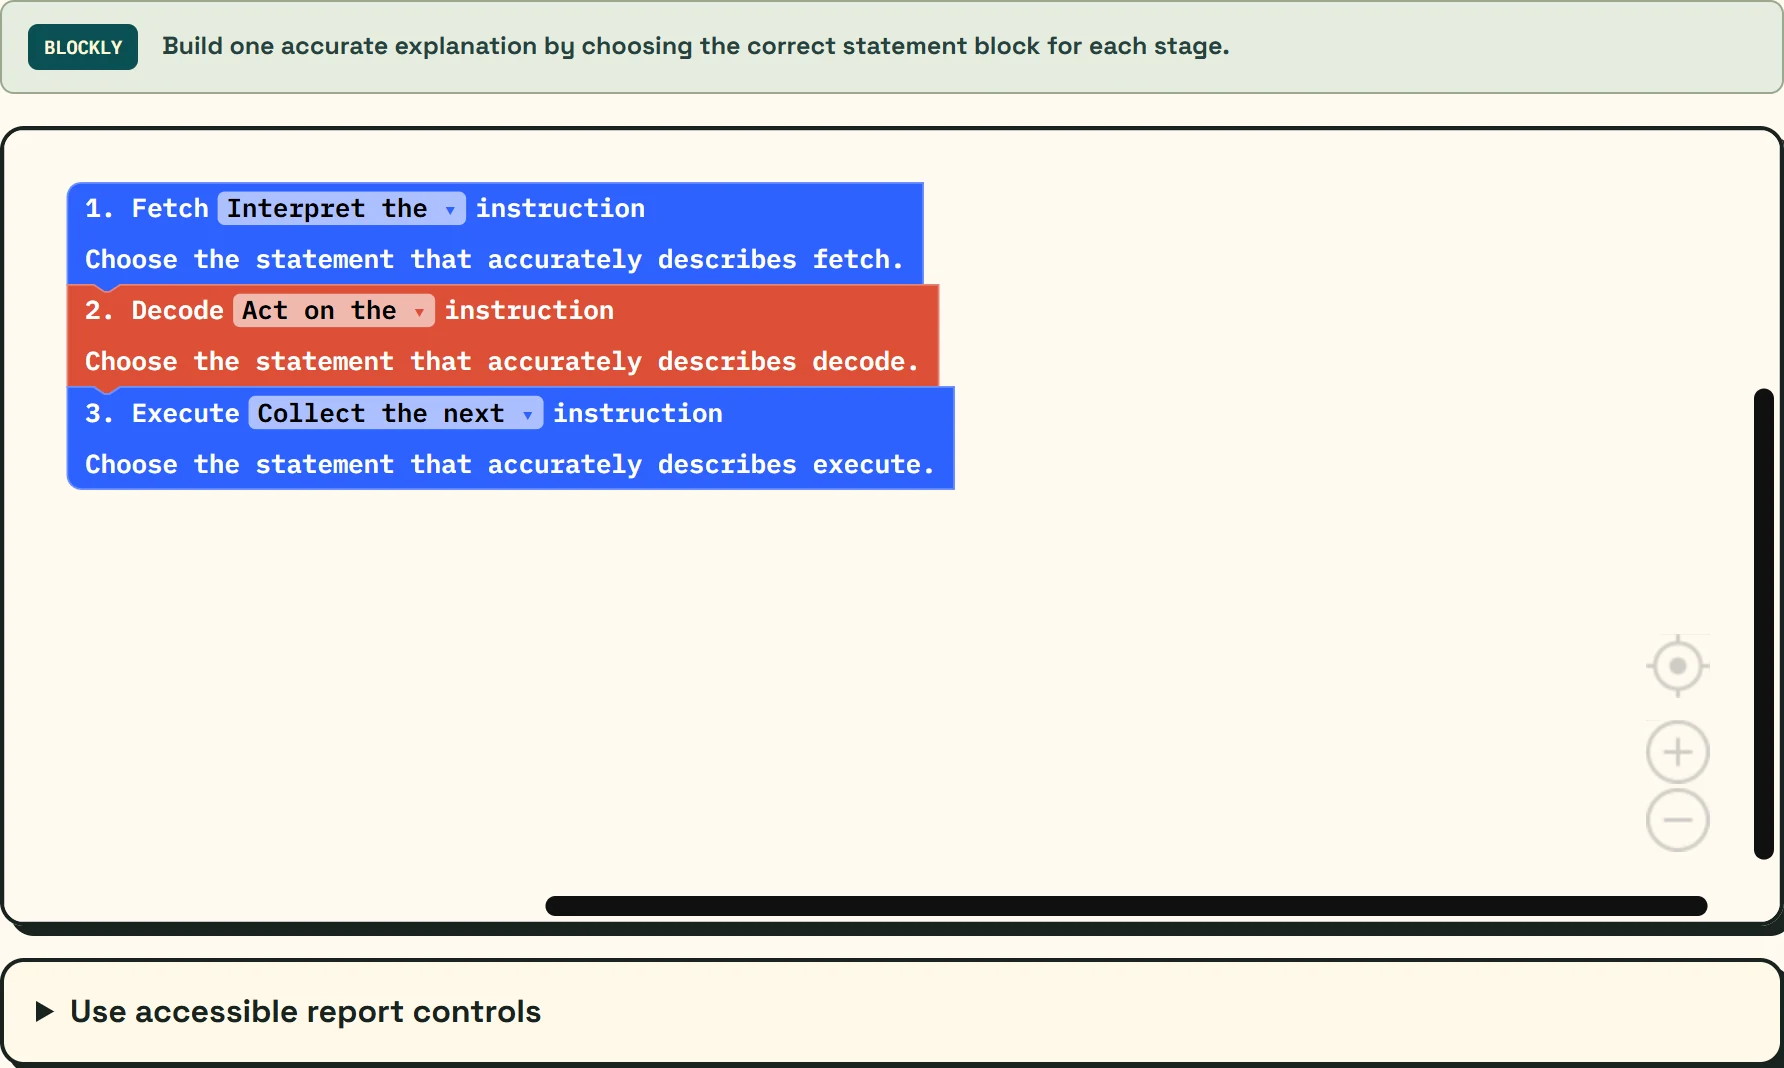Click the vertical workspace scrollbar
This screenshot has height=1068, width=1784.
click(1764, 624)
